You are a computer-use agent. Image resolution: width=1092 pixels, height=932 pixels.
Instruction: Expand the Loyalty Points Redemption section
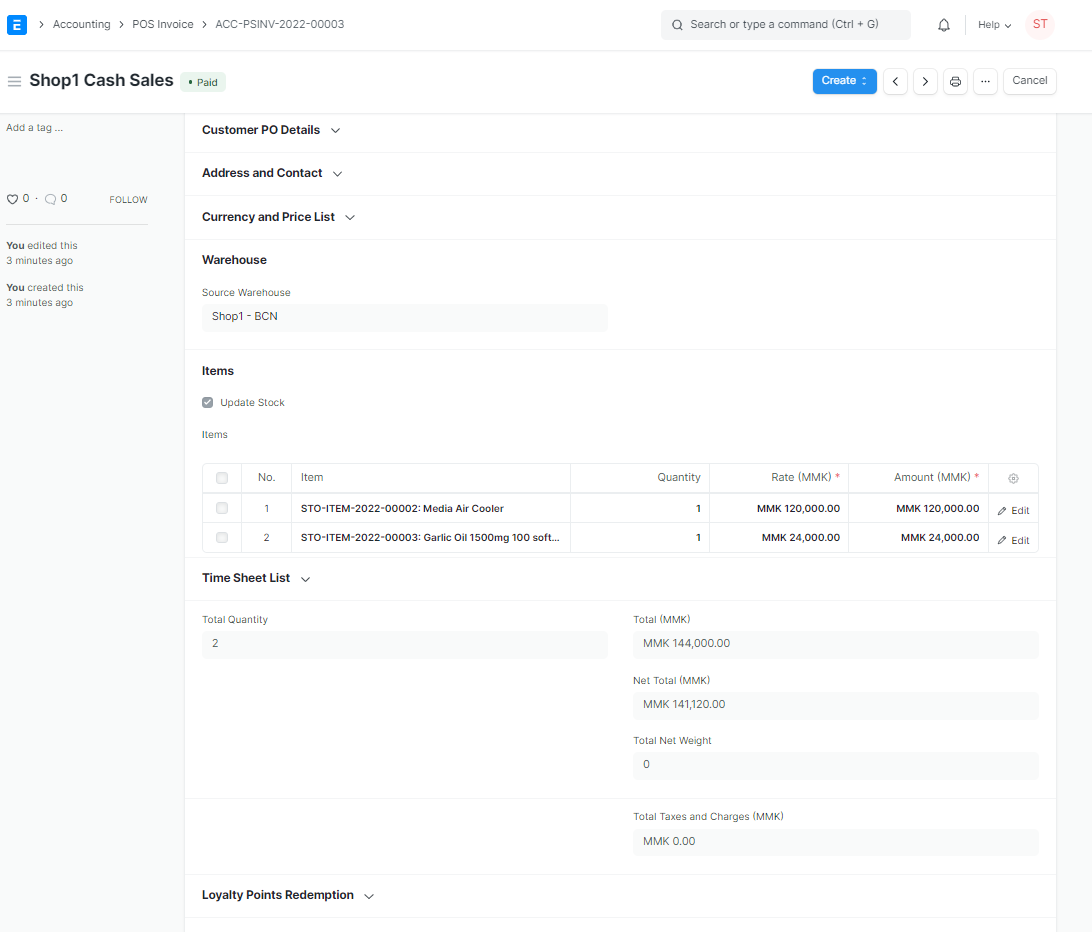278,895
